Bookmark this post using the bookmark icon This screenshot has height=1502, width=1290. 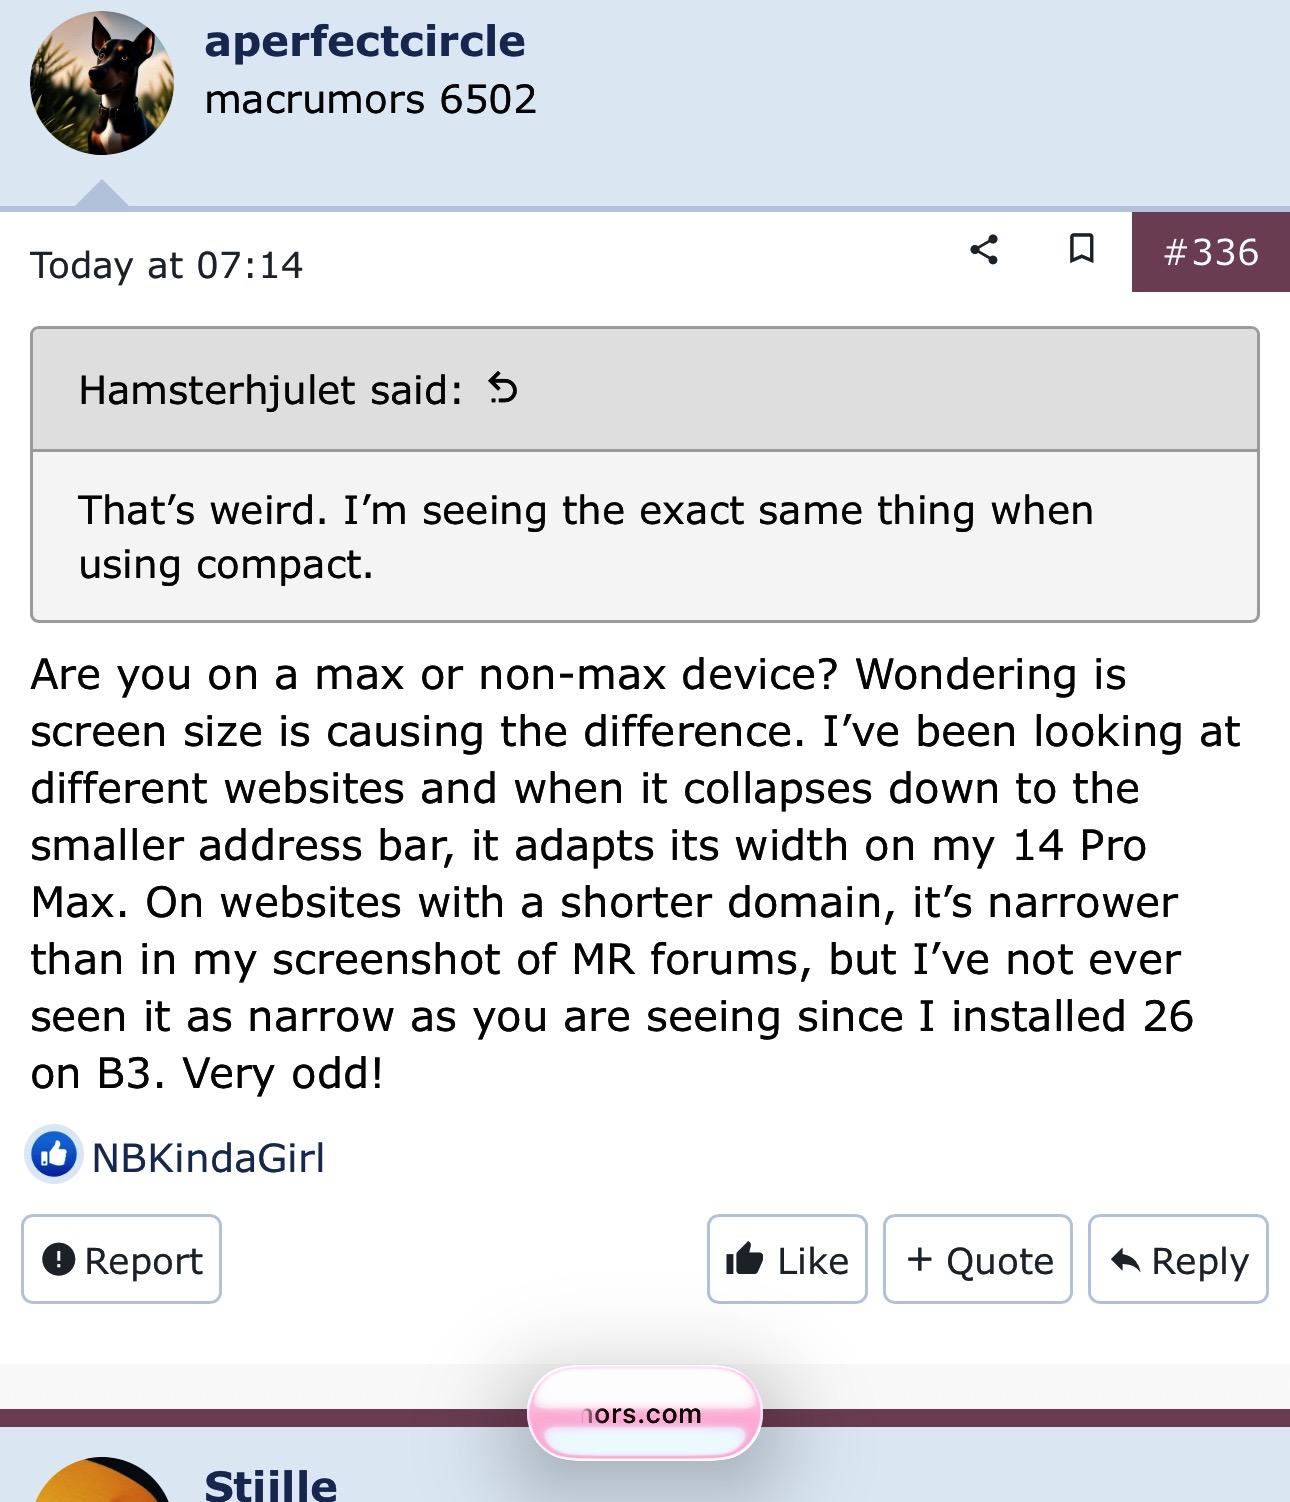coord(1081,249)
